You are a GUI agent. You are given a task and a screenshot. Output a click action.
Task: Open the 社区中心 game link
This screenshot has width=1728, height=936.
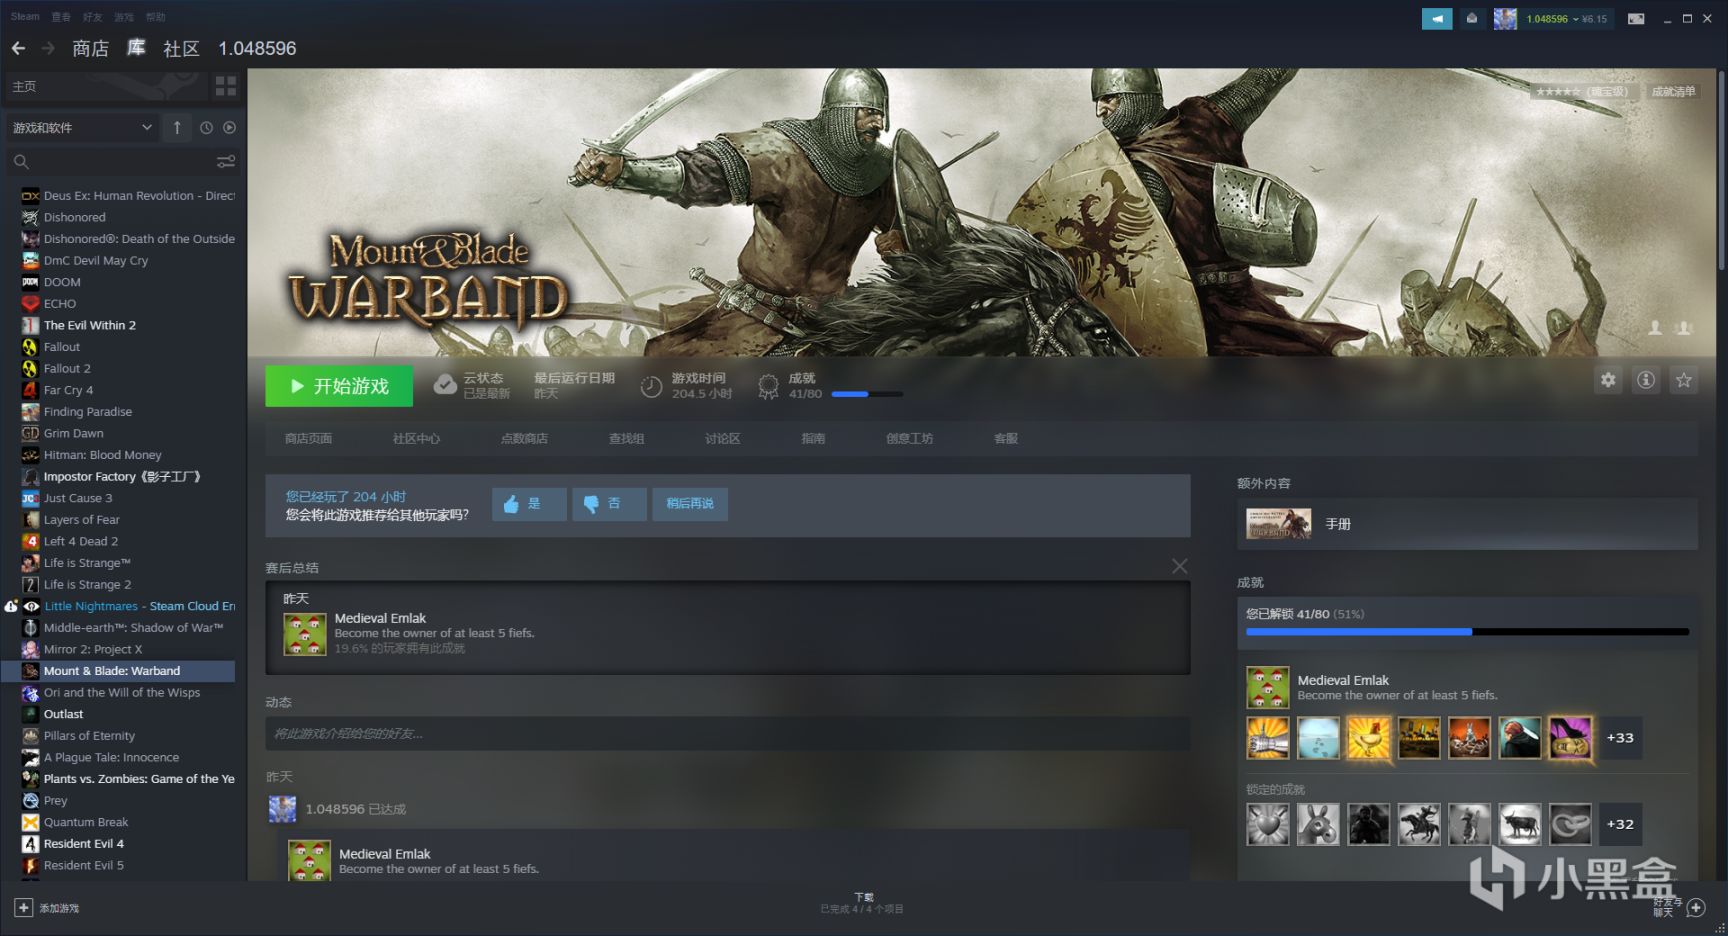click(416, 438)
